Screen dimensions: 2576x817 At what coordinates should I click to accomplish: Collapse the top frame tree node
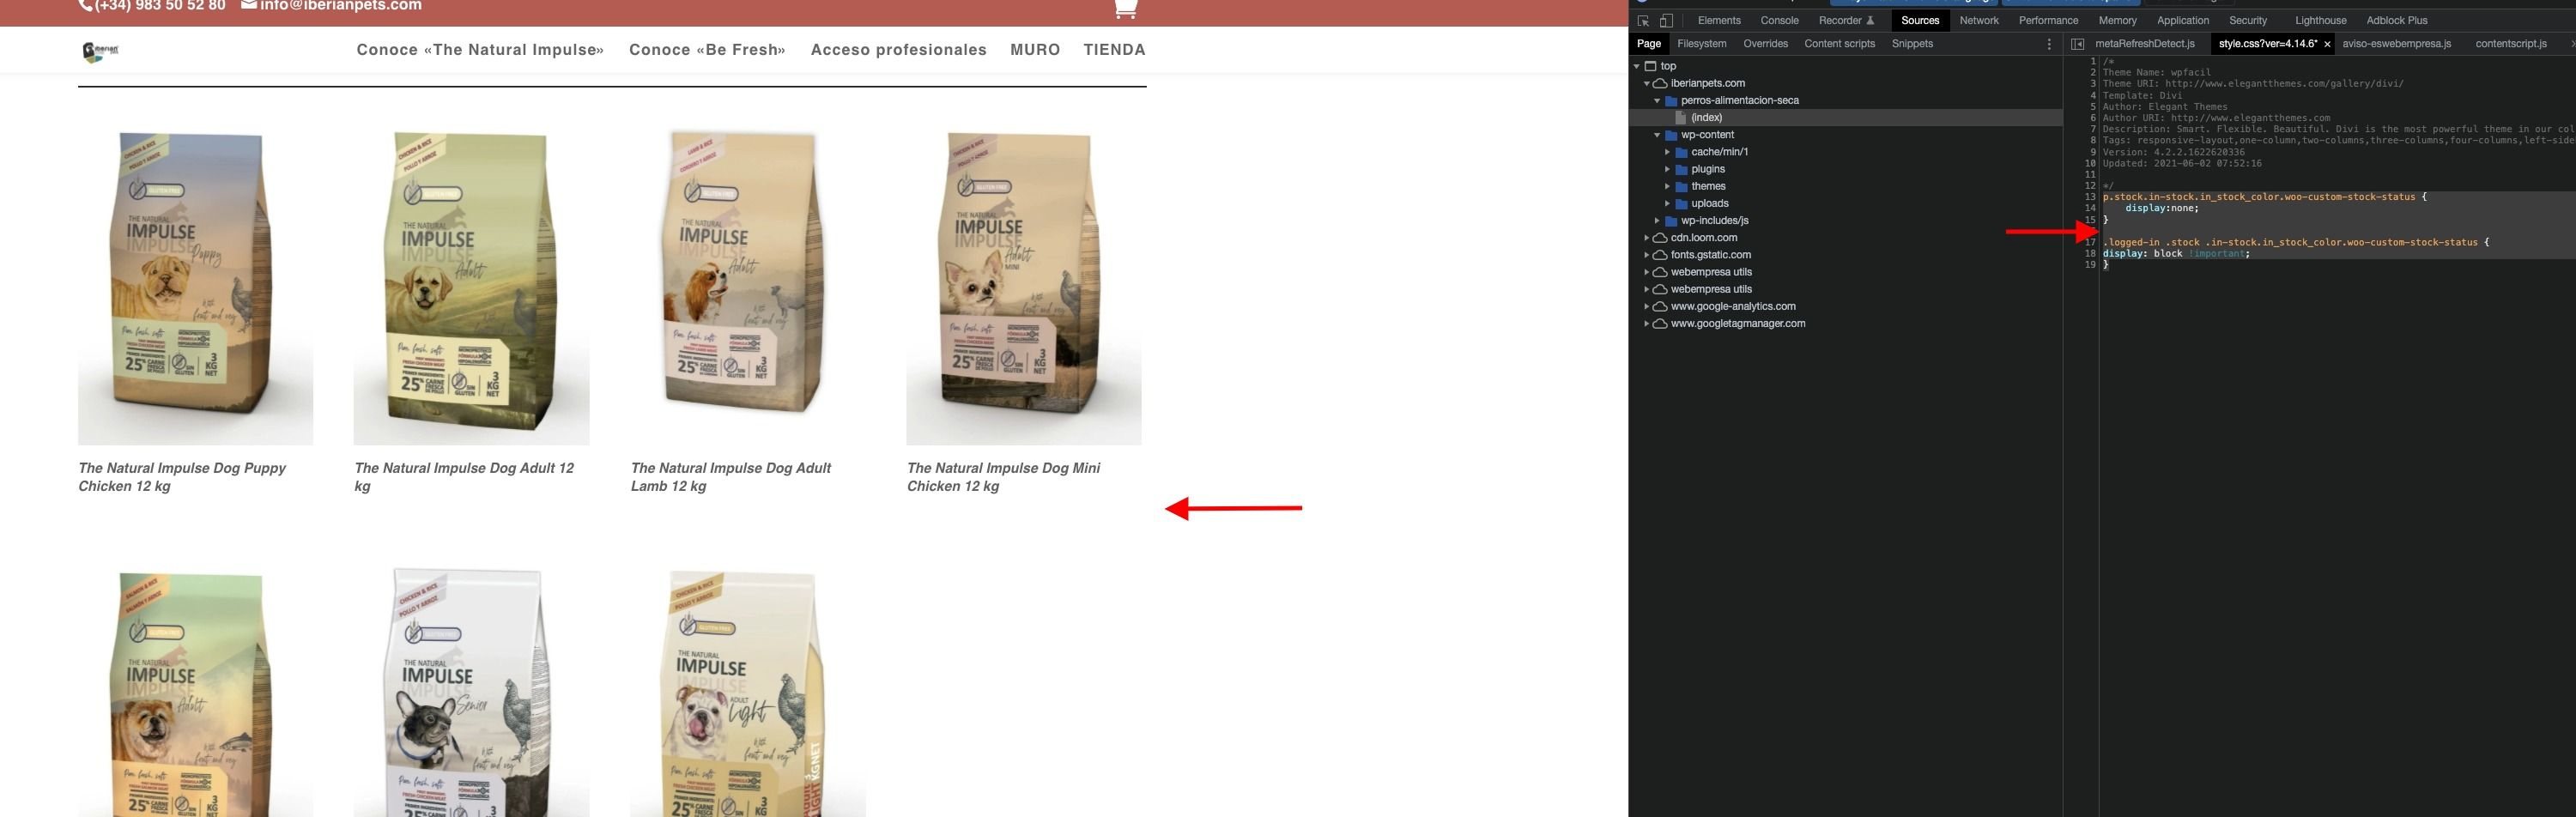click(x=1636, y=66)
